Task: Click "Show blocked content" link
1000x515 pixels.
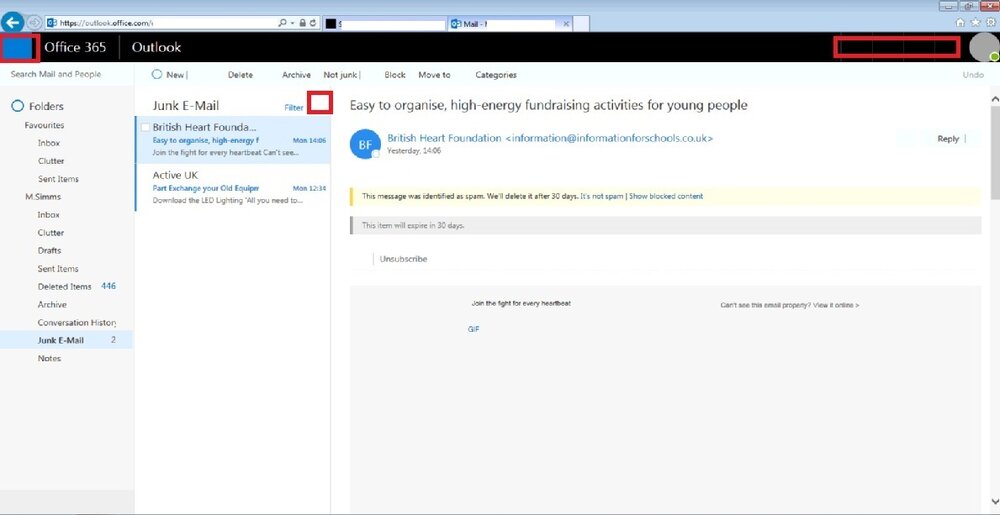Action: tap(666, 196)
